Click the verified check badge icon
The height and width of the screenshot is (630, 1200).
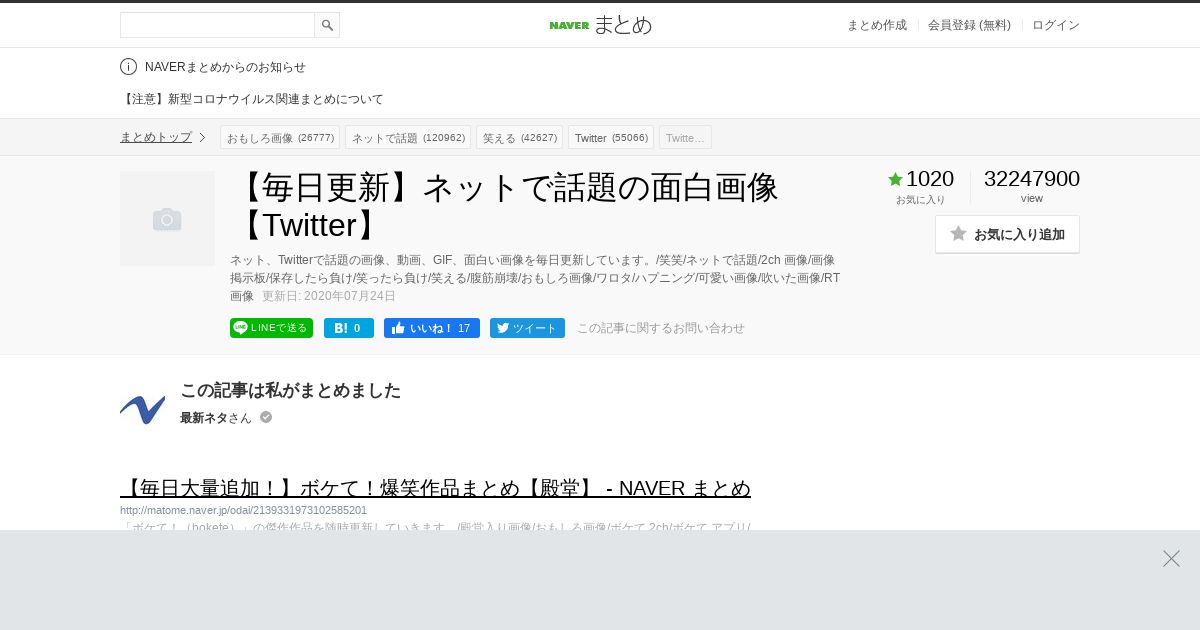266,417
